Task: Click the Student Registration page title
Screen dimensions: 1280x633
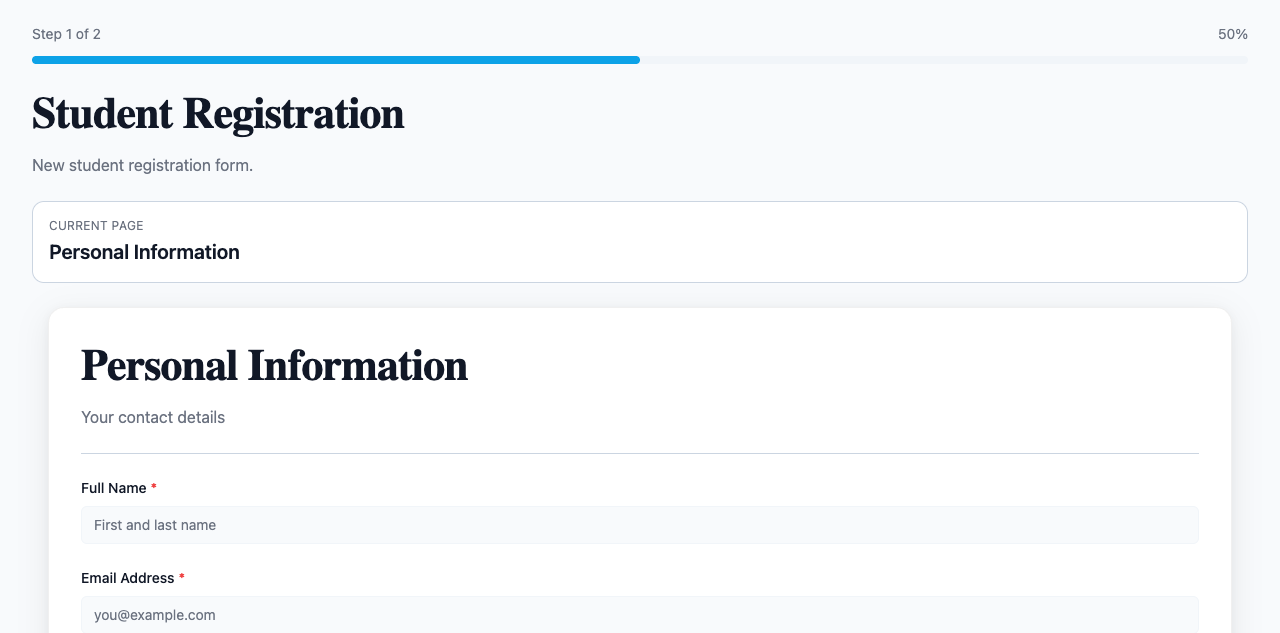Action: tap(218, 114)
